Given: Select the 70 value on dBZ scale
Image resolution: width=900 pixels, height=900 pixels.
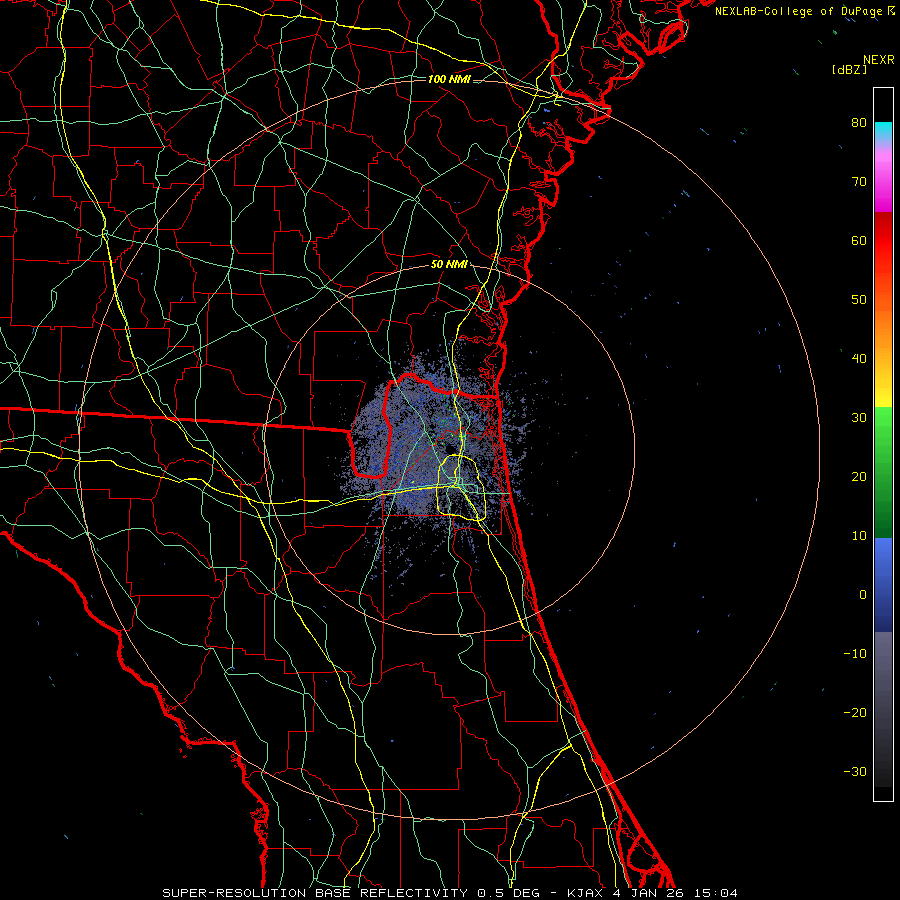Looking at the screenshot, I should coord(859,182).
